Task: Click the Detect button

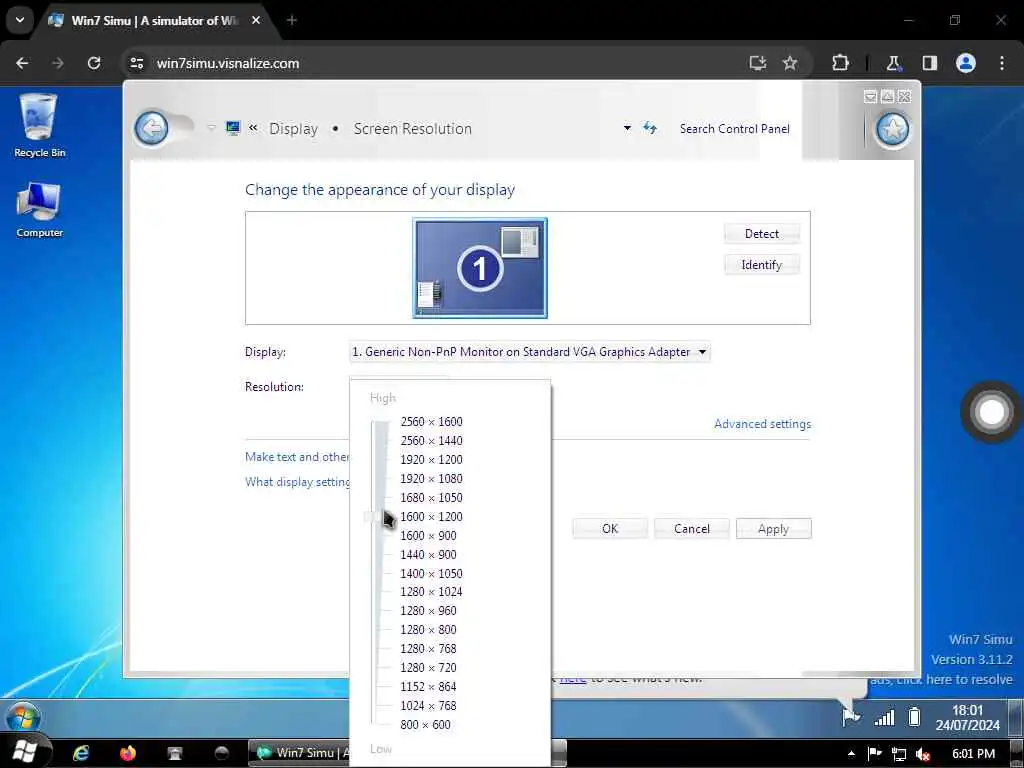Action: [x=761, y=234]
